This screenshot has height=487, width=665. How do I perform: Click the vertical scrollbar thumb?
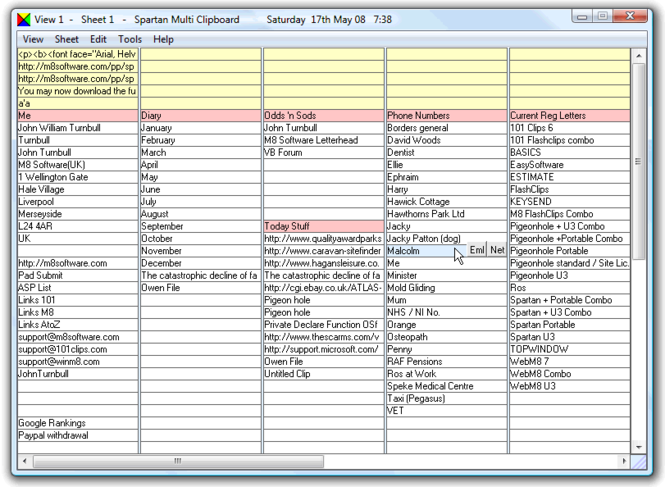[638, 161]
